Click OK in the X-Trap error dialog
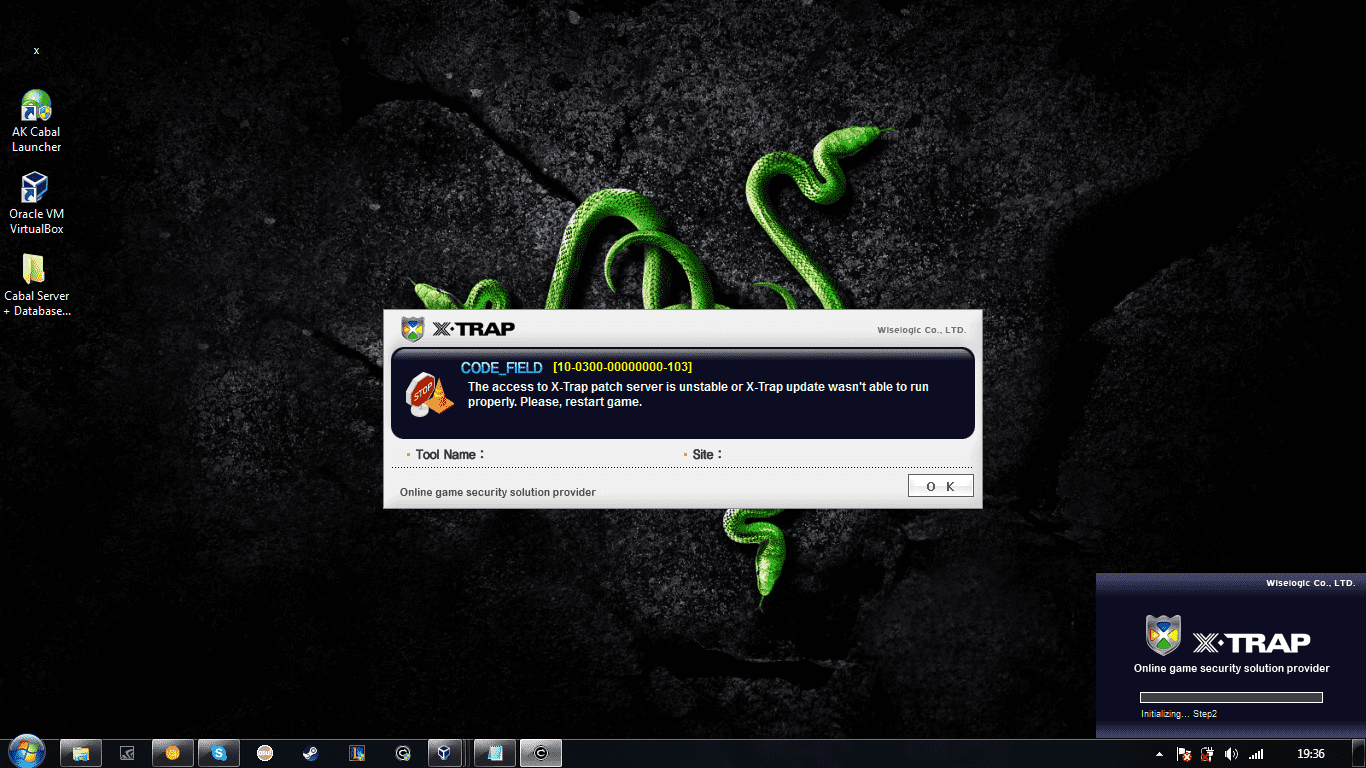Screen dimensions: 1366x768 click(x=940, y=486)
